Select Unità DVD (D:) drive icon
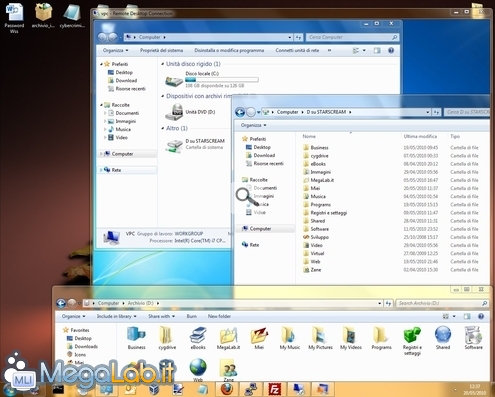The width and height of the screenshot is (495, 397). pyautogui.click(x=174, y=112)
